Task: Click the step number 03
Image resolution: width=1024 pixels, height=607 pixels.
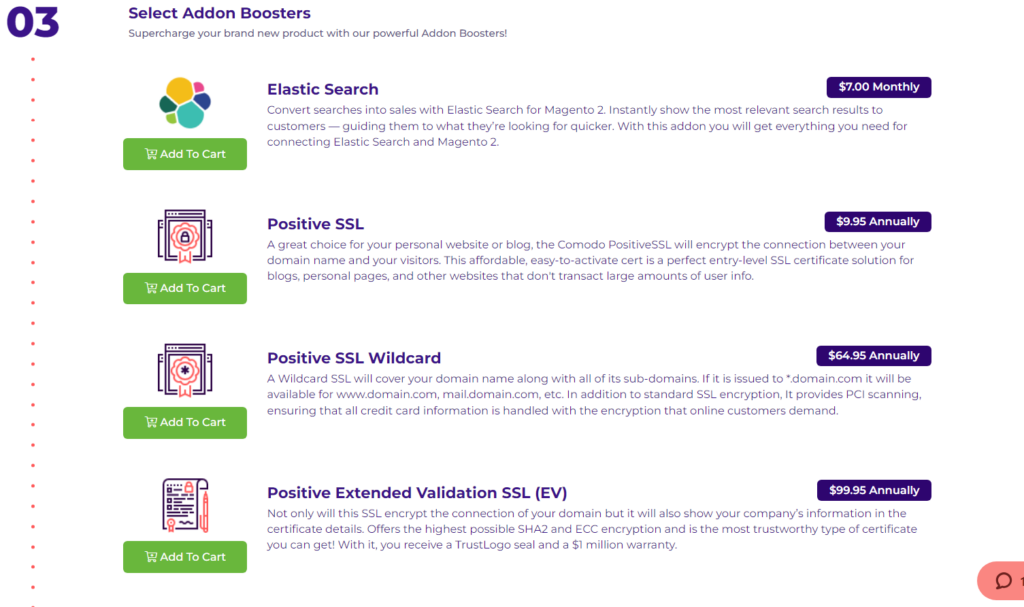Action: coord(33,22)
